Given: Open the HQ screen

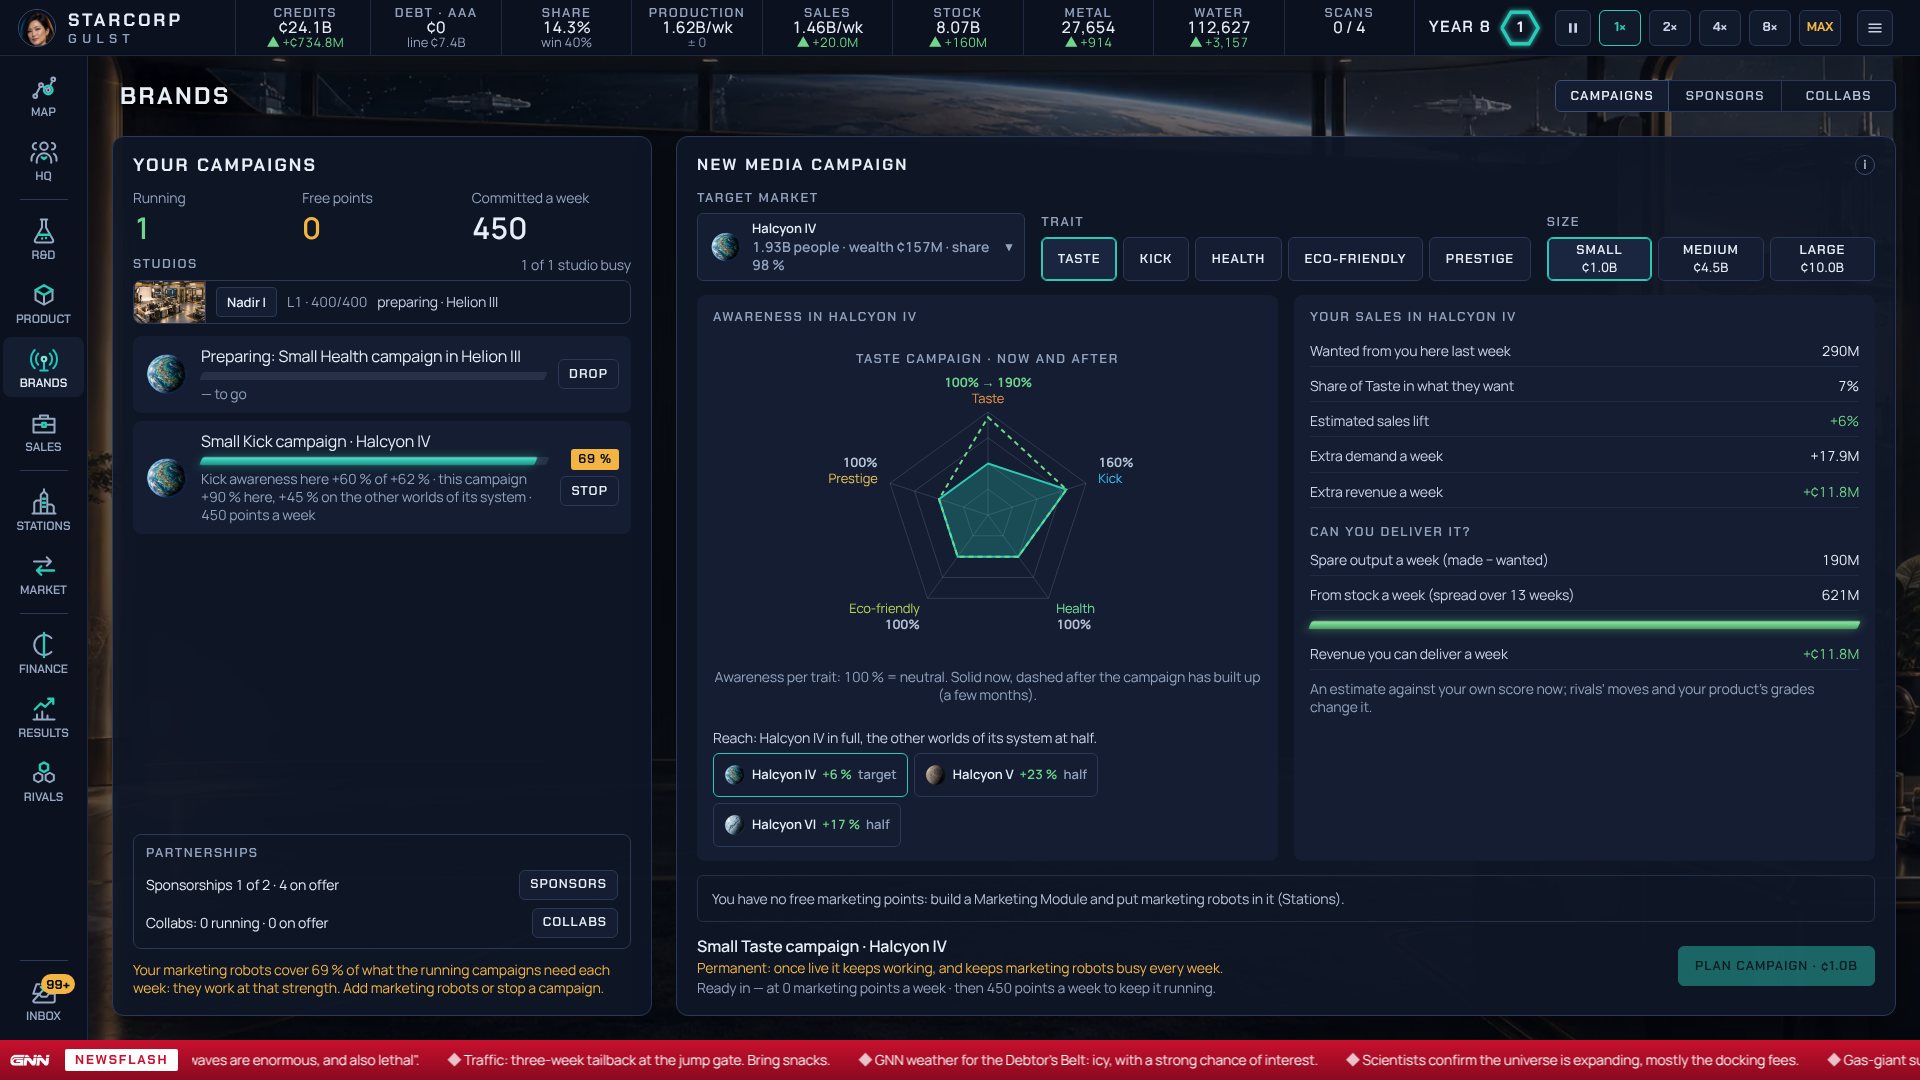Looking at the screenshot, I should click(43, 161).
